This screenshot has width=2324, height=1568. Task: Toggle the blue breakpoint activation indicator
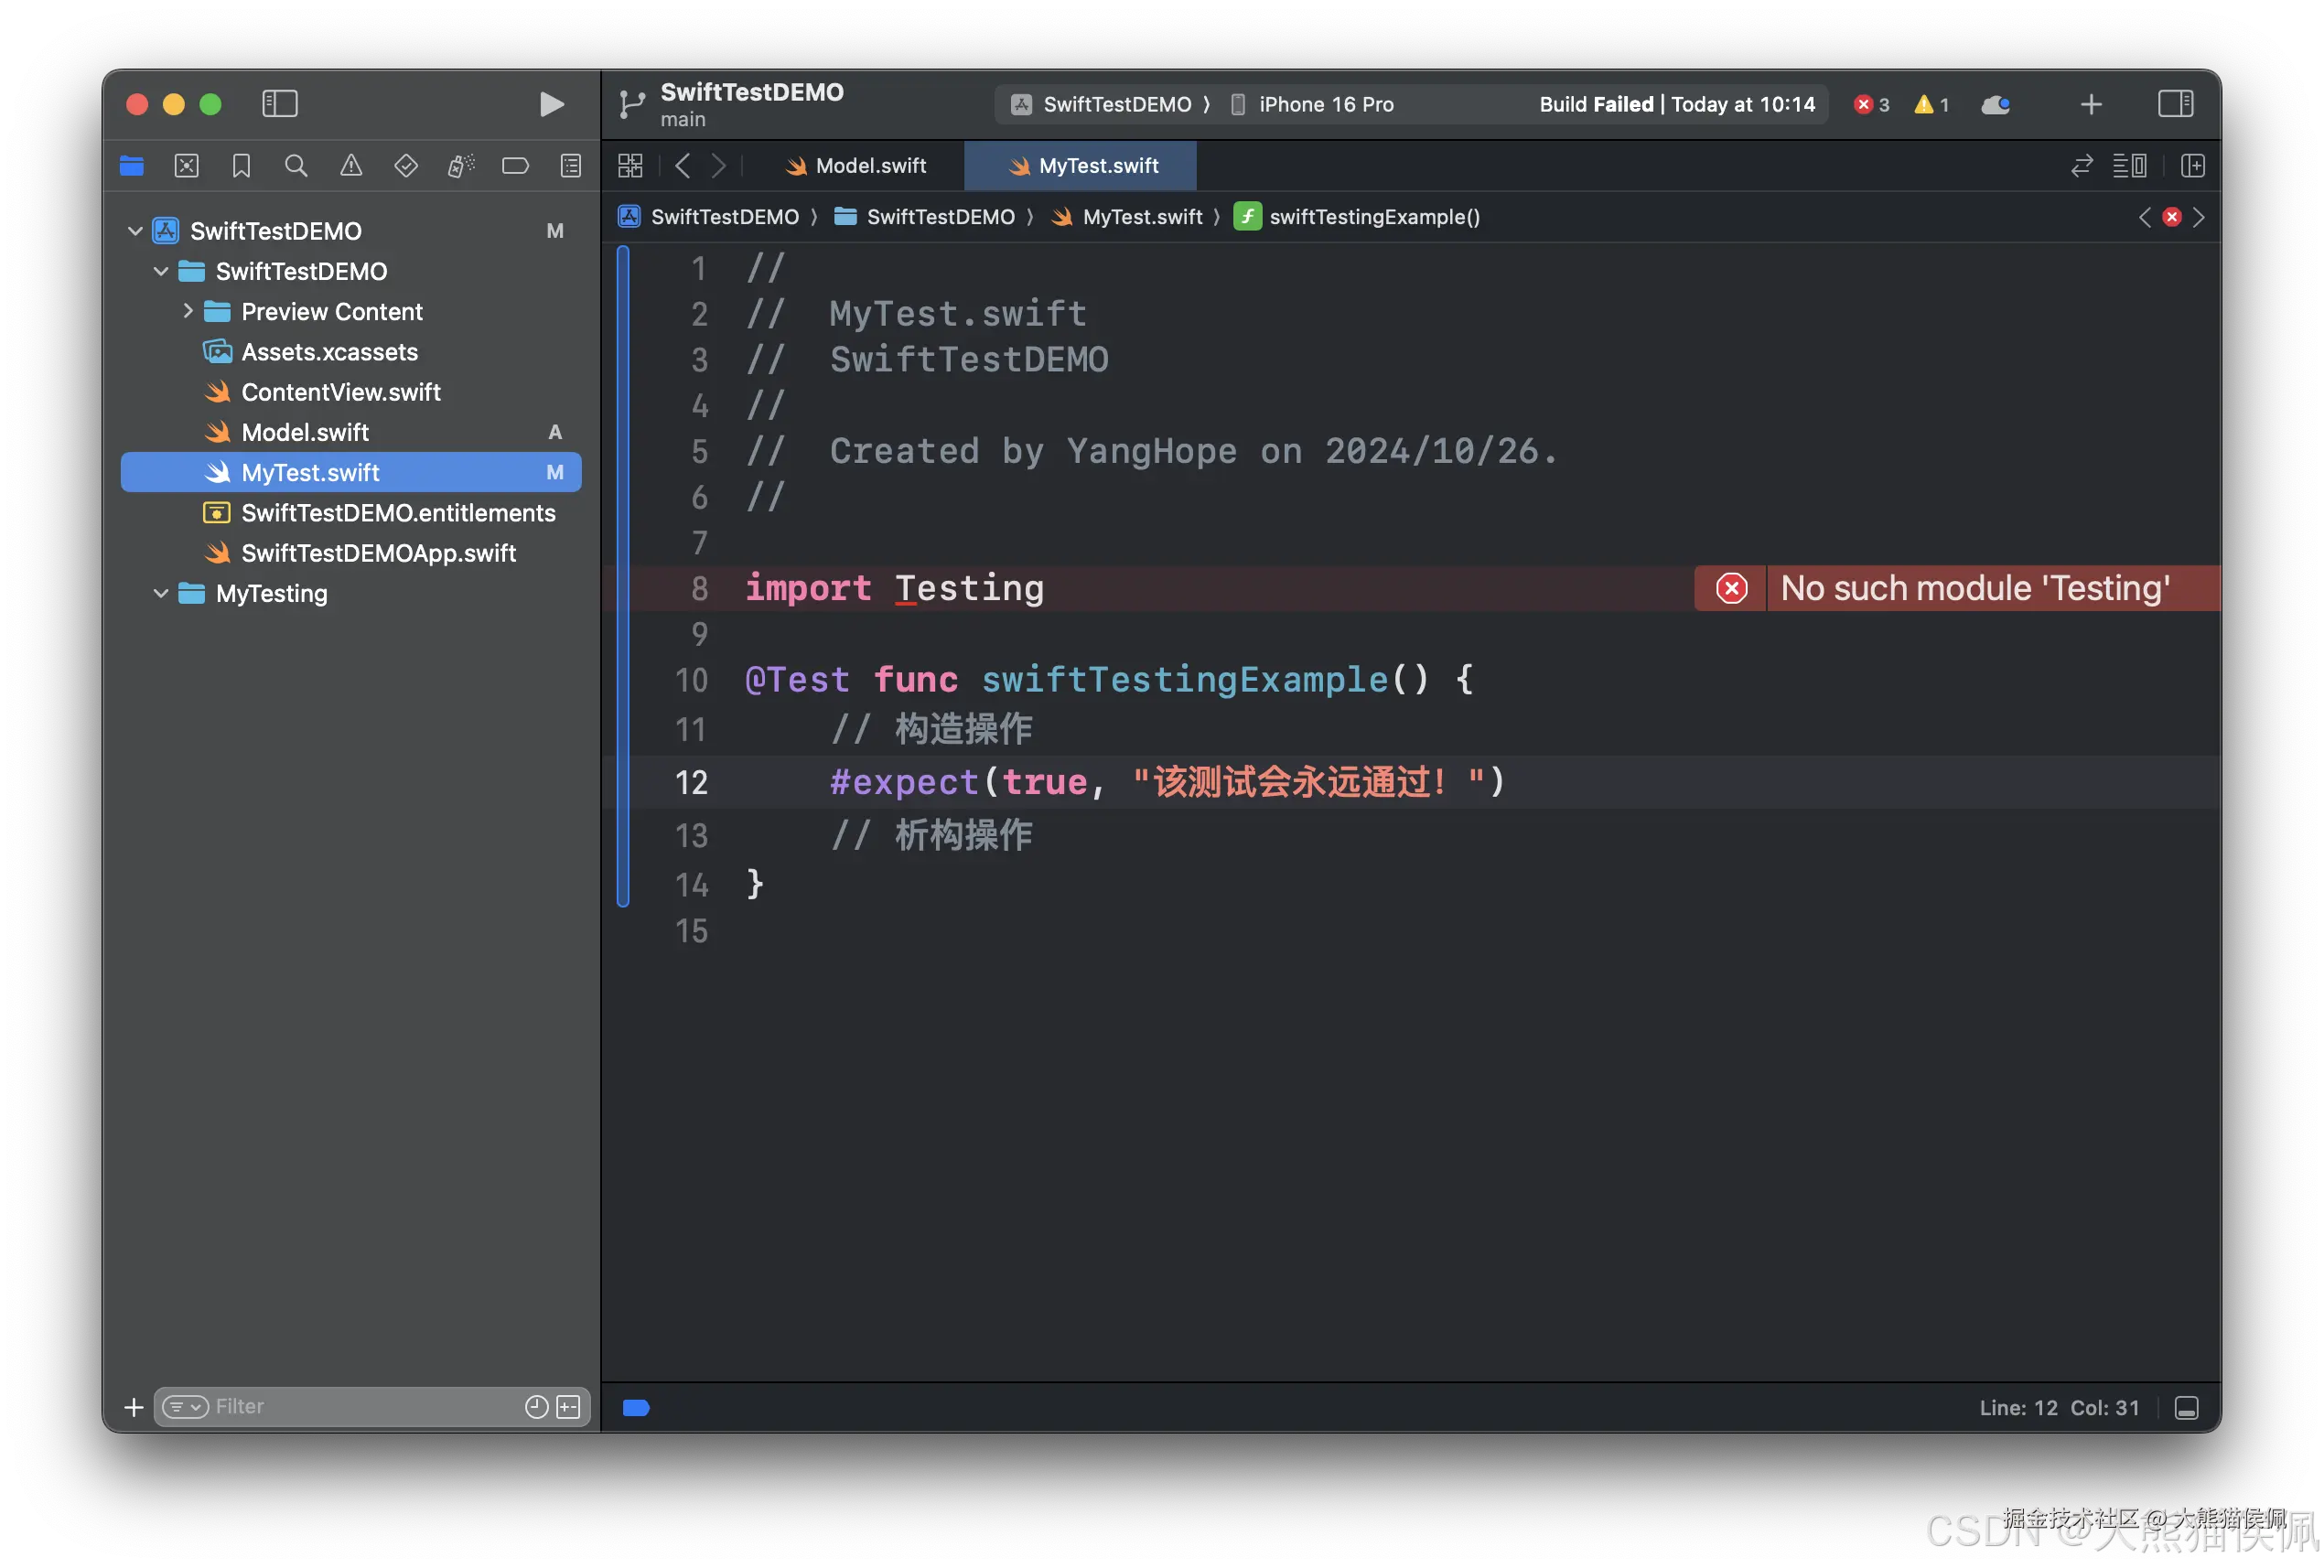click(x=636, y=1408)
